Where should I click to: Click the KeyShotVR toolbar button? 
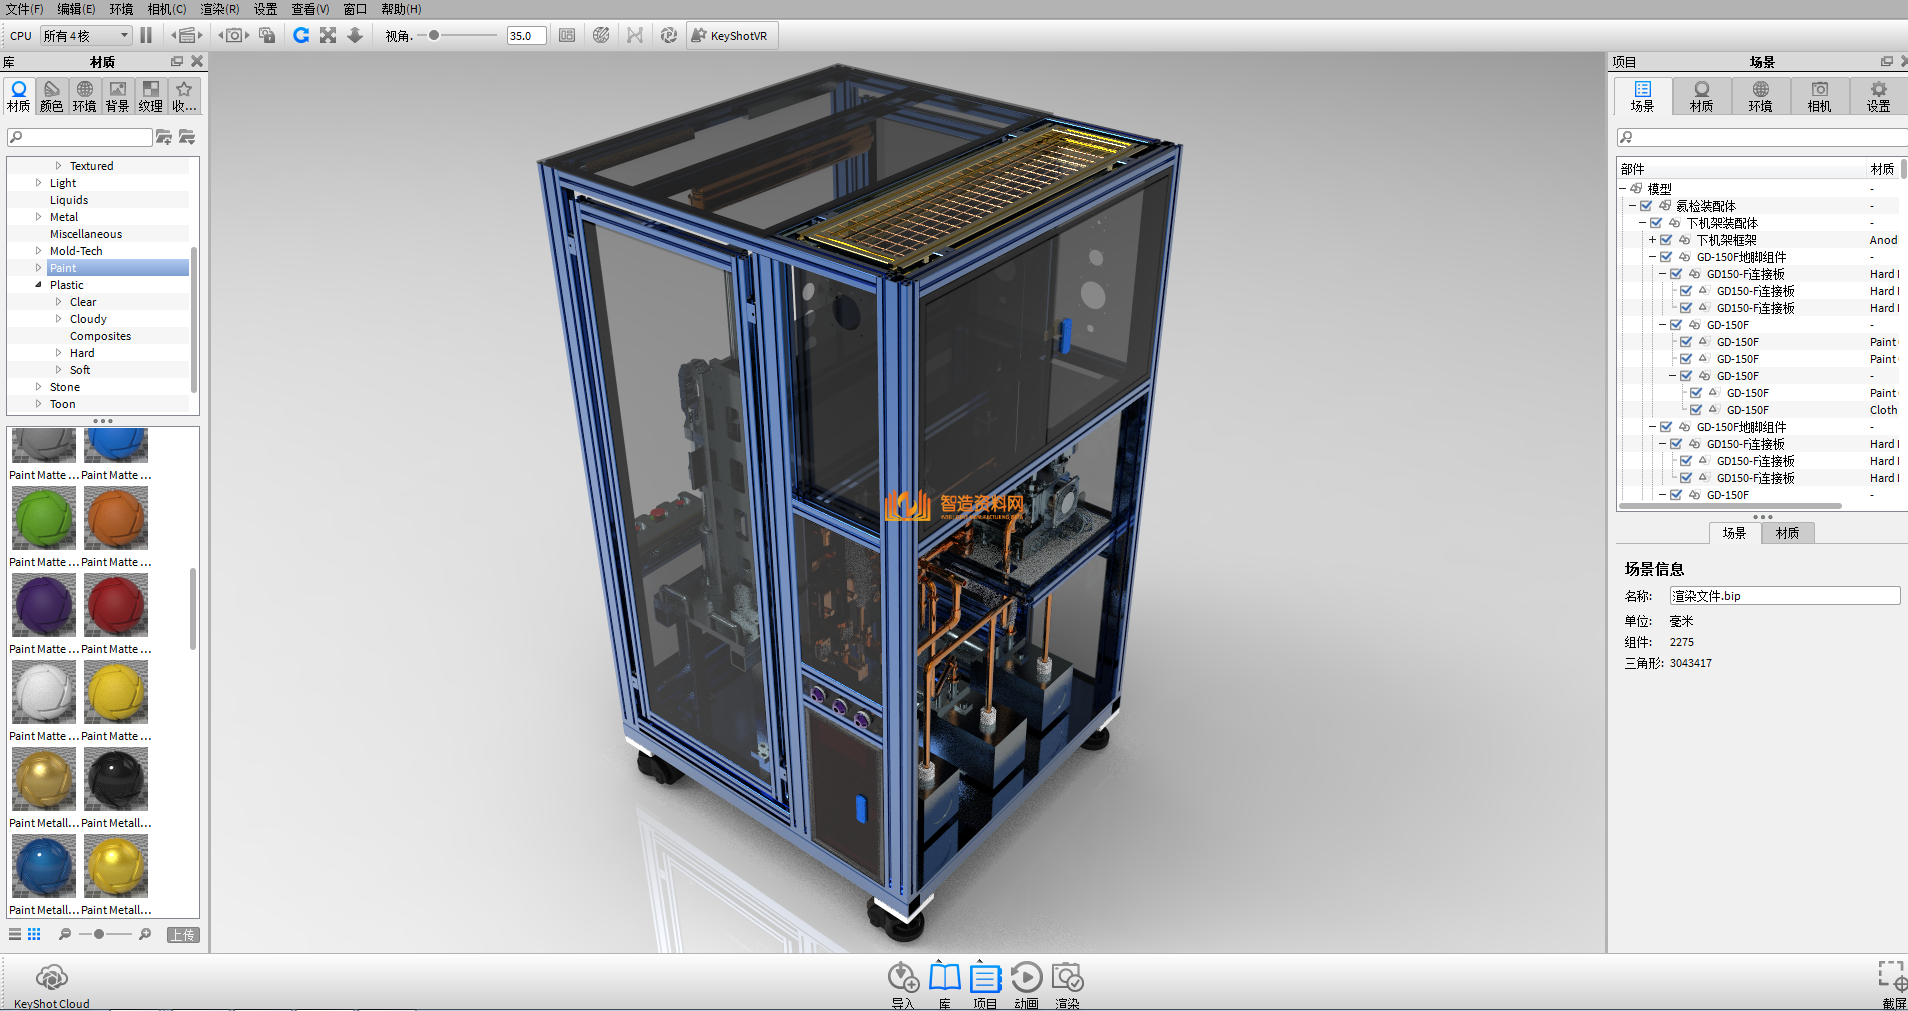(x=730, y=36)
